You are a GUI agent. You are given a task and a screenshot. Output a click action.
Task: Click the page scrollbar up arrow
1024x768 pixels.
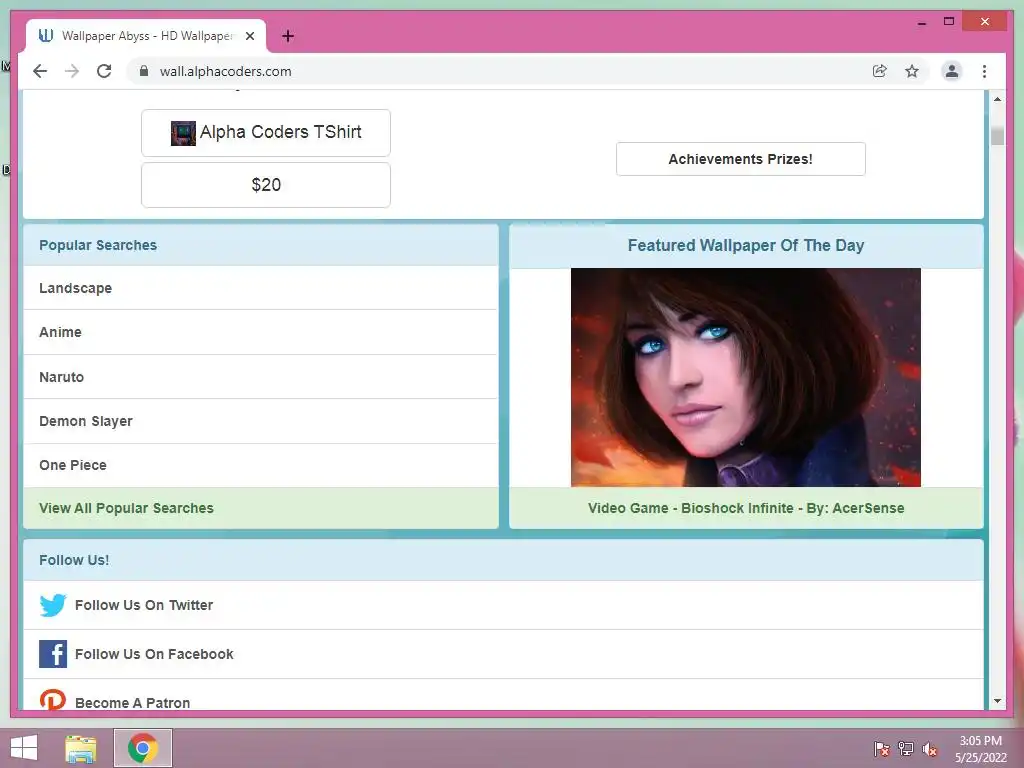[997, 99]
